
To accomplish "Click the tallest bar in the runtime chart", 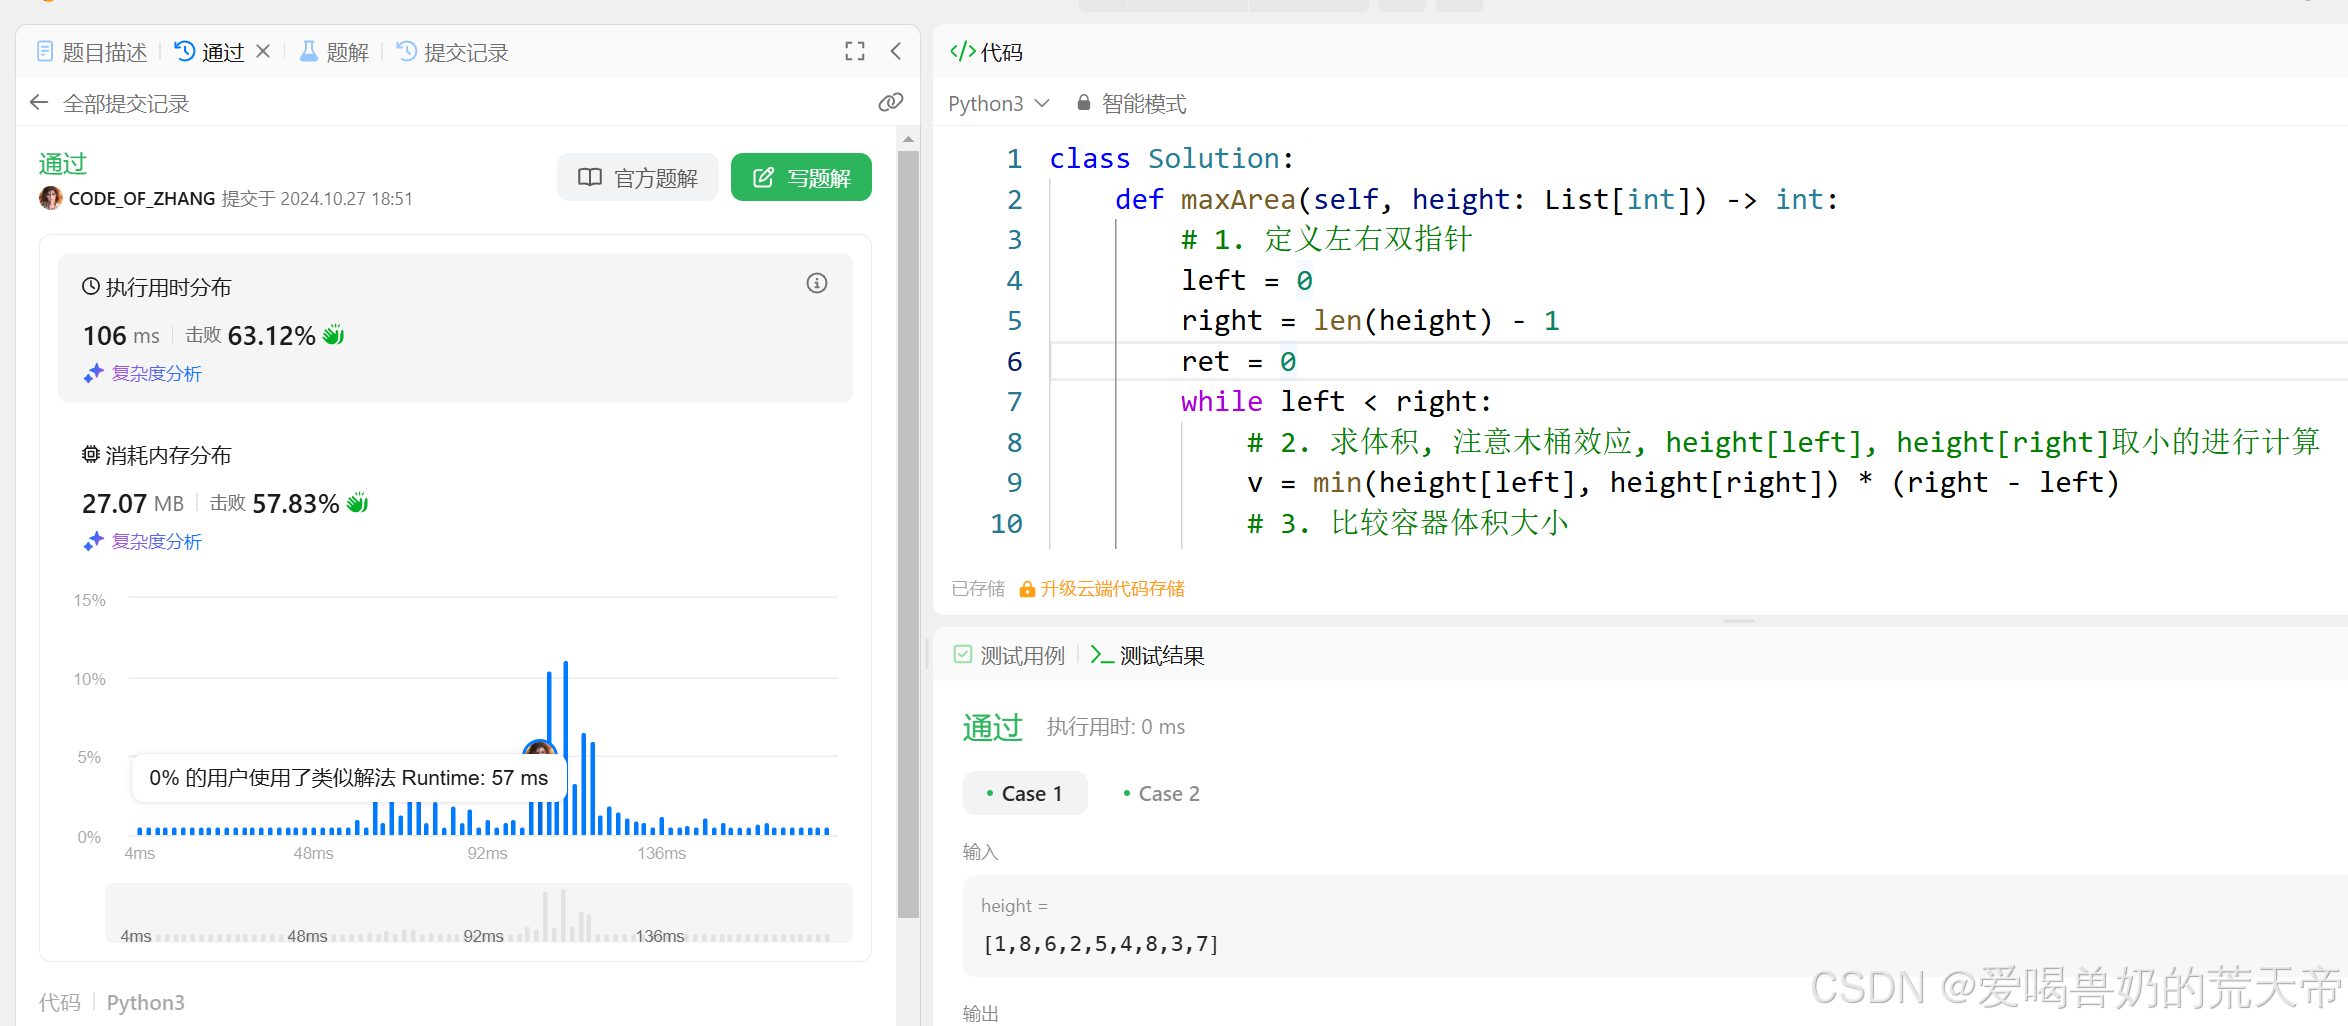I will [566, 747].
